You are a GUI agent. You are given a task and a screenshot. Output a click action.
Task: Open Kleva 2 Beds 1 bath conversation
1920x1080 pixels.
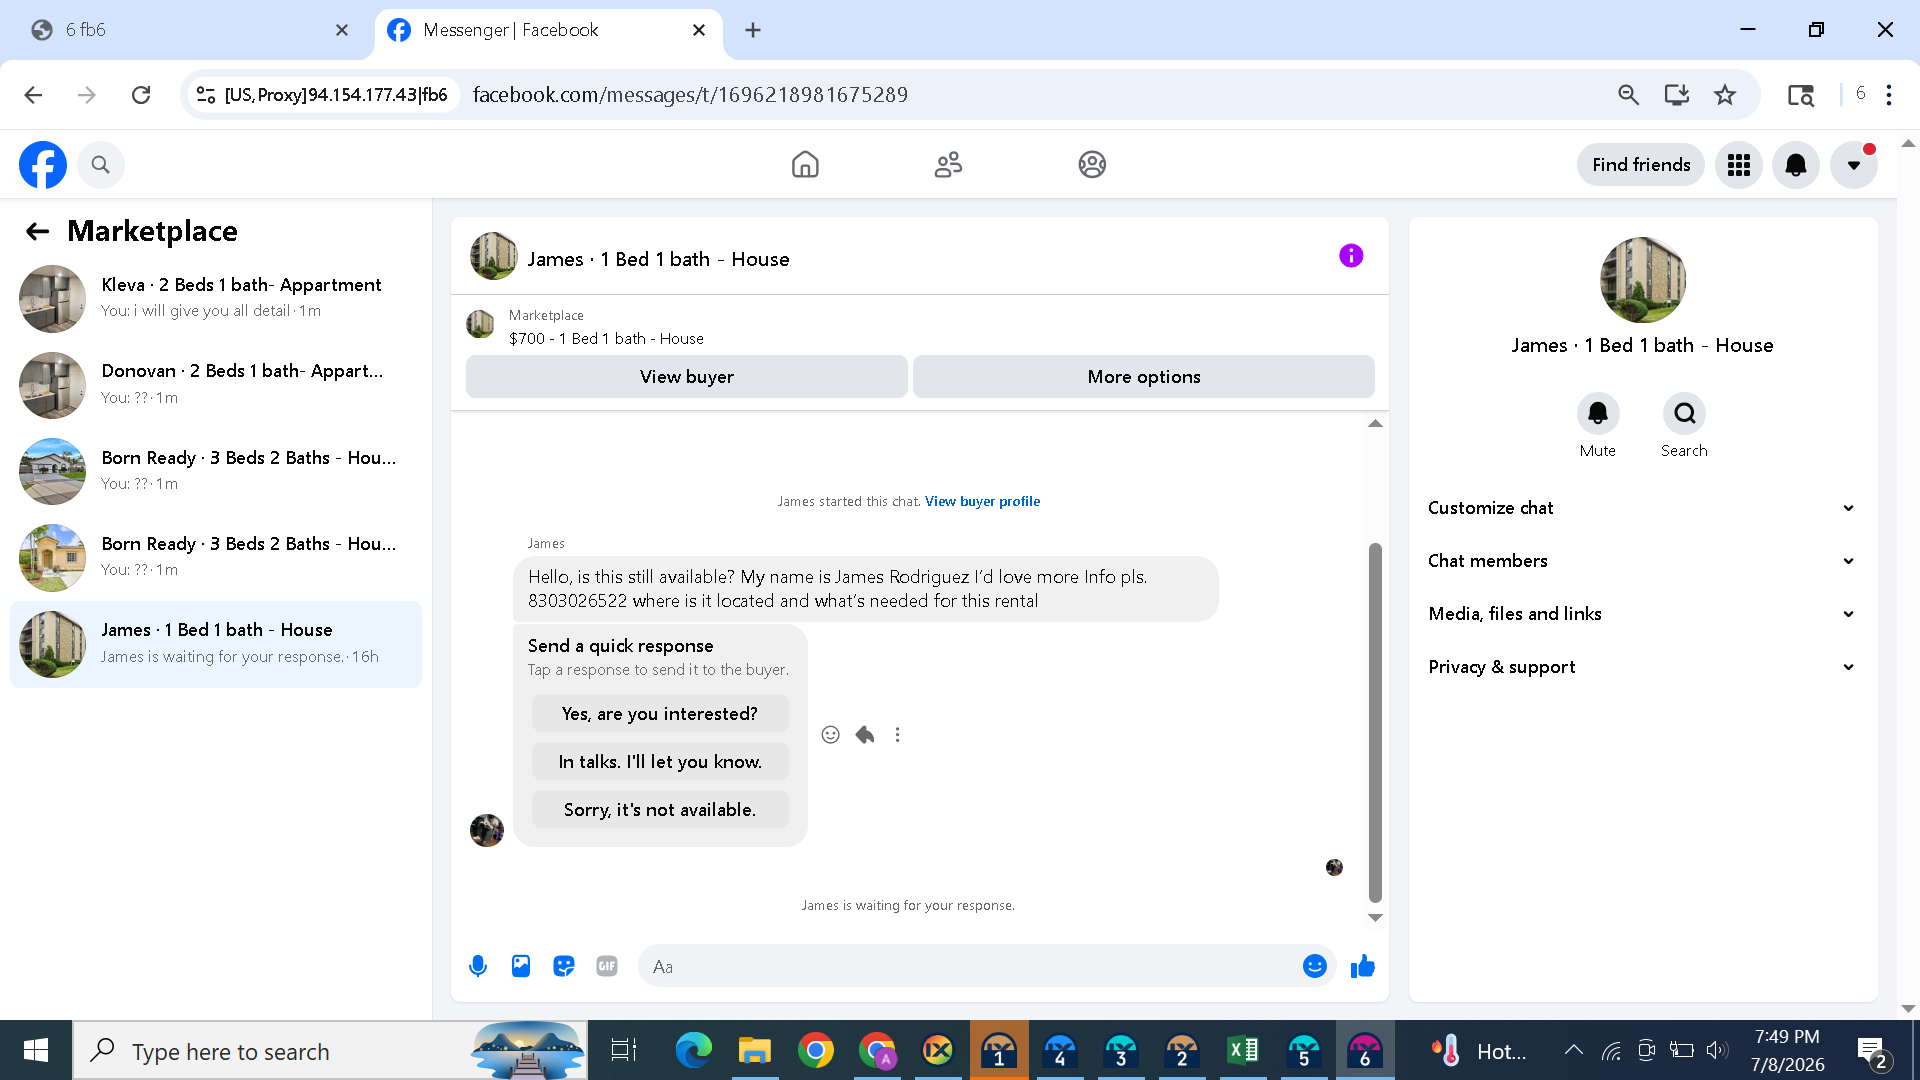216,298
